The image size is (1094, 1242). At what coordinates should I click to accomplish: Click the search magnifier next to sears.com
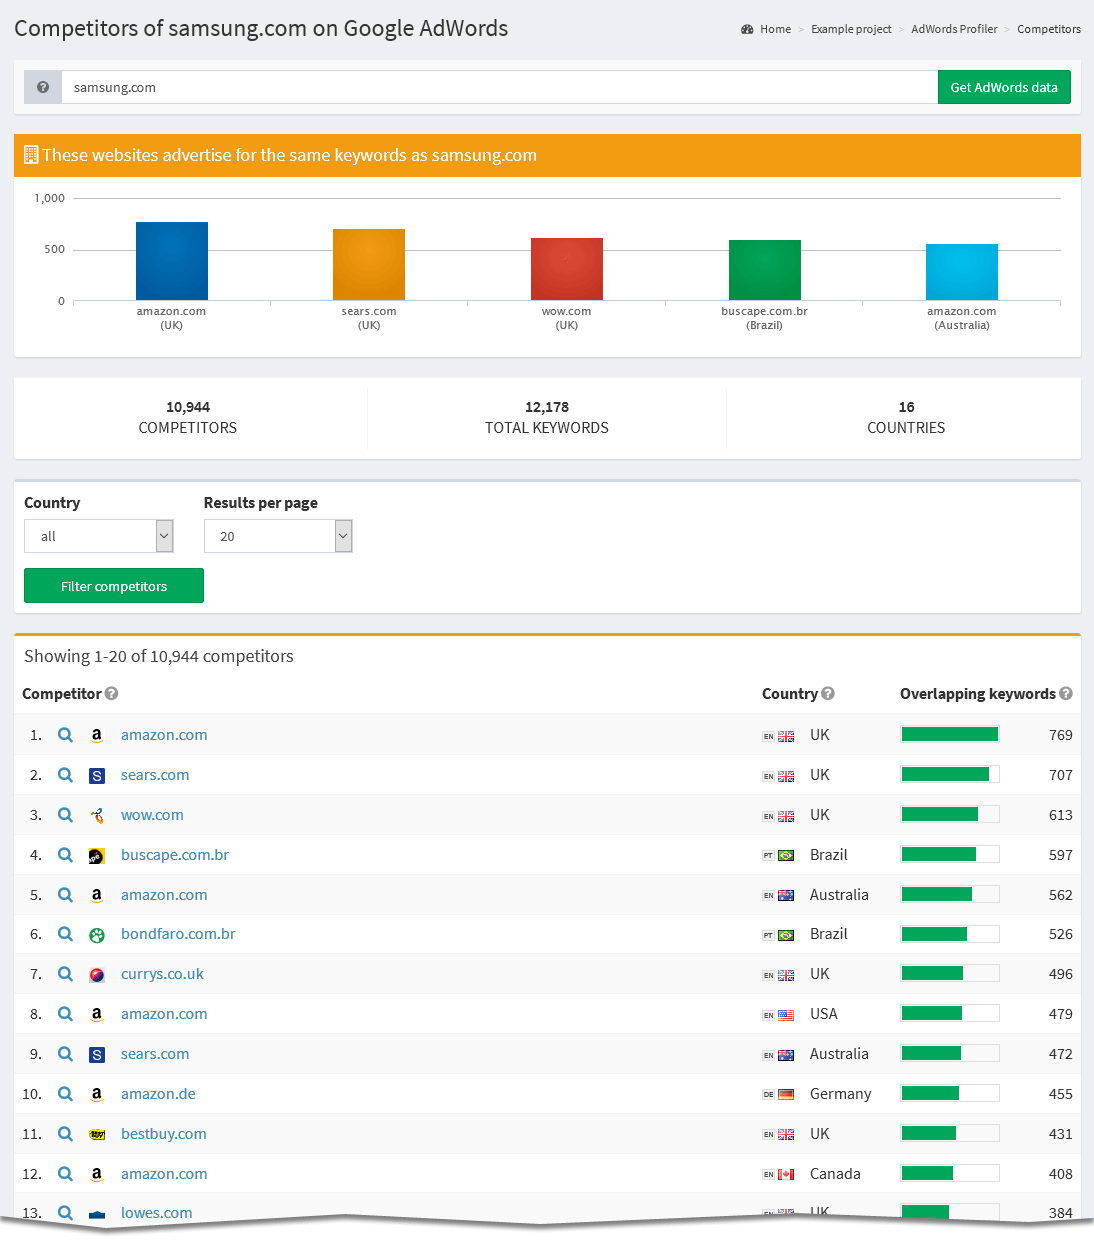pos(65,774)
